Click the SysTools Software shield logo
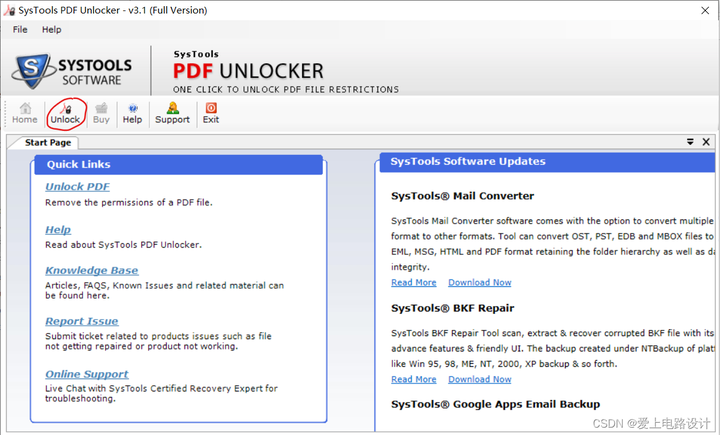 click(x=32, y=71)
